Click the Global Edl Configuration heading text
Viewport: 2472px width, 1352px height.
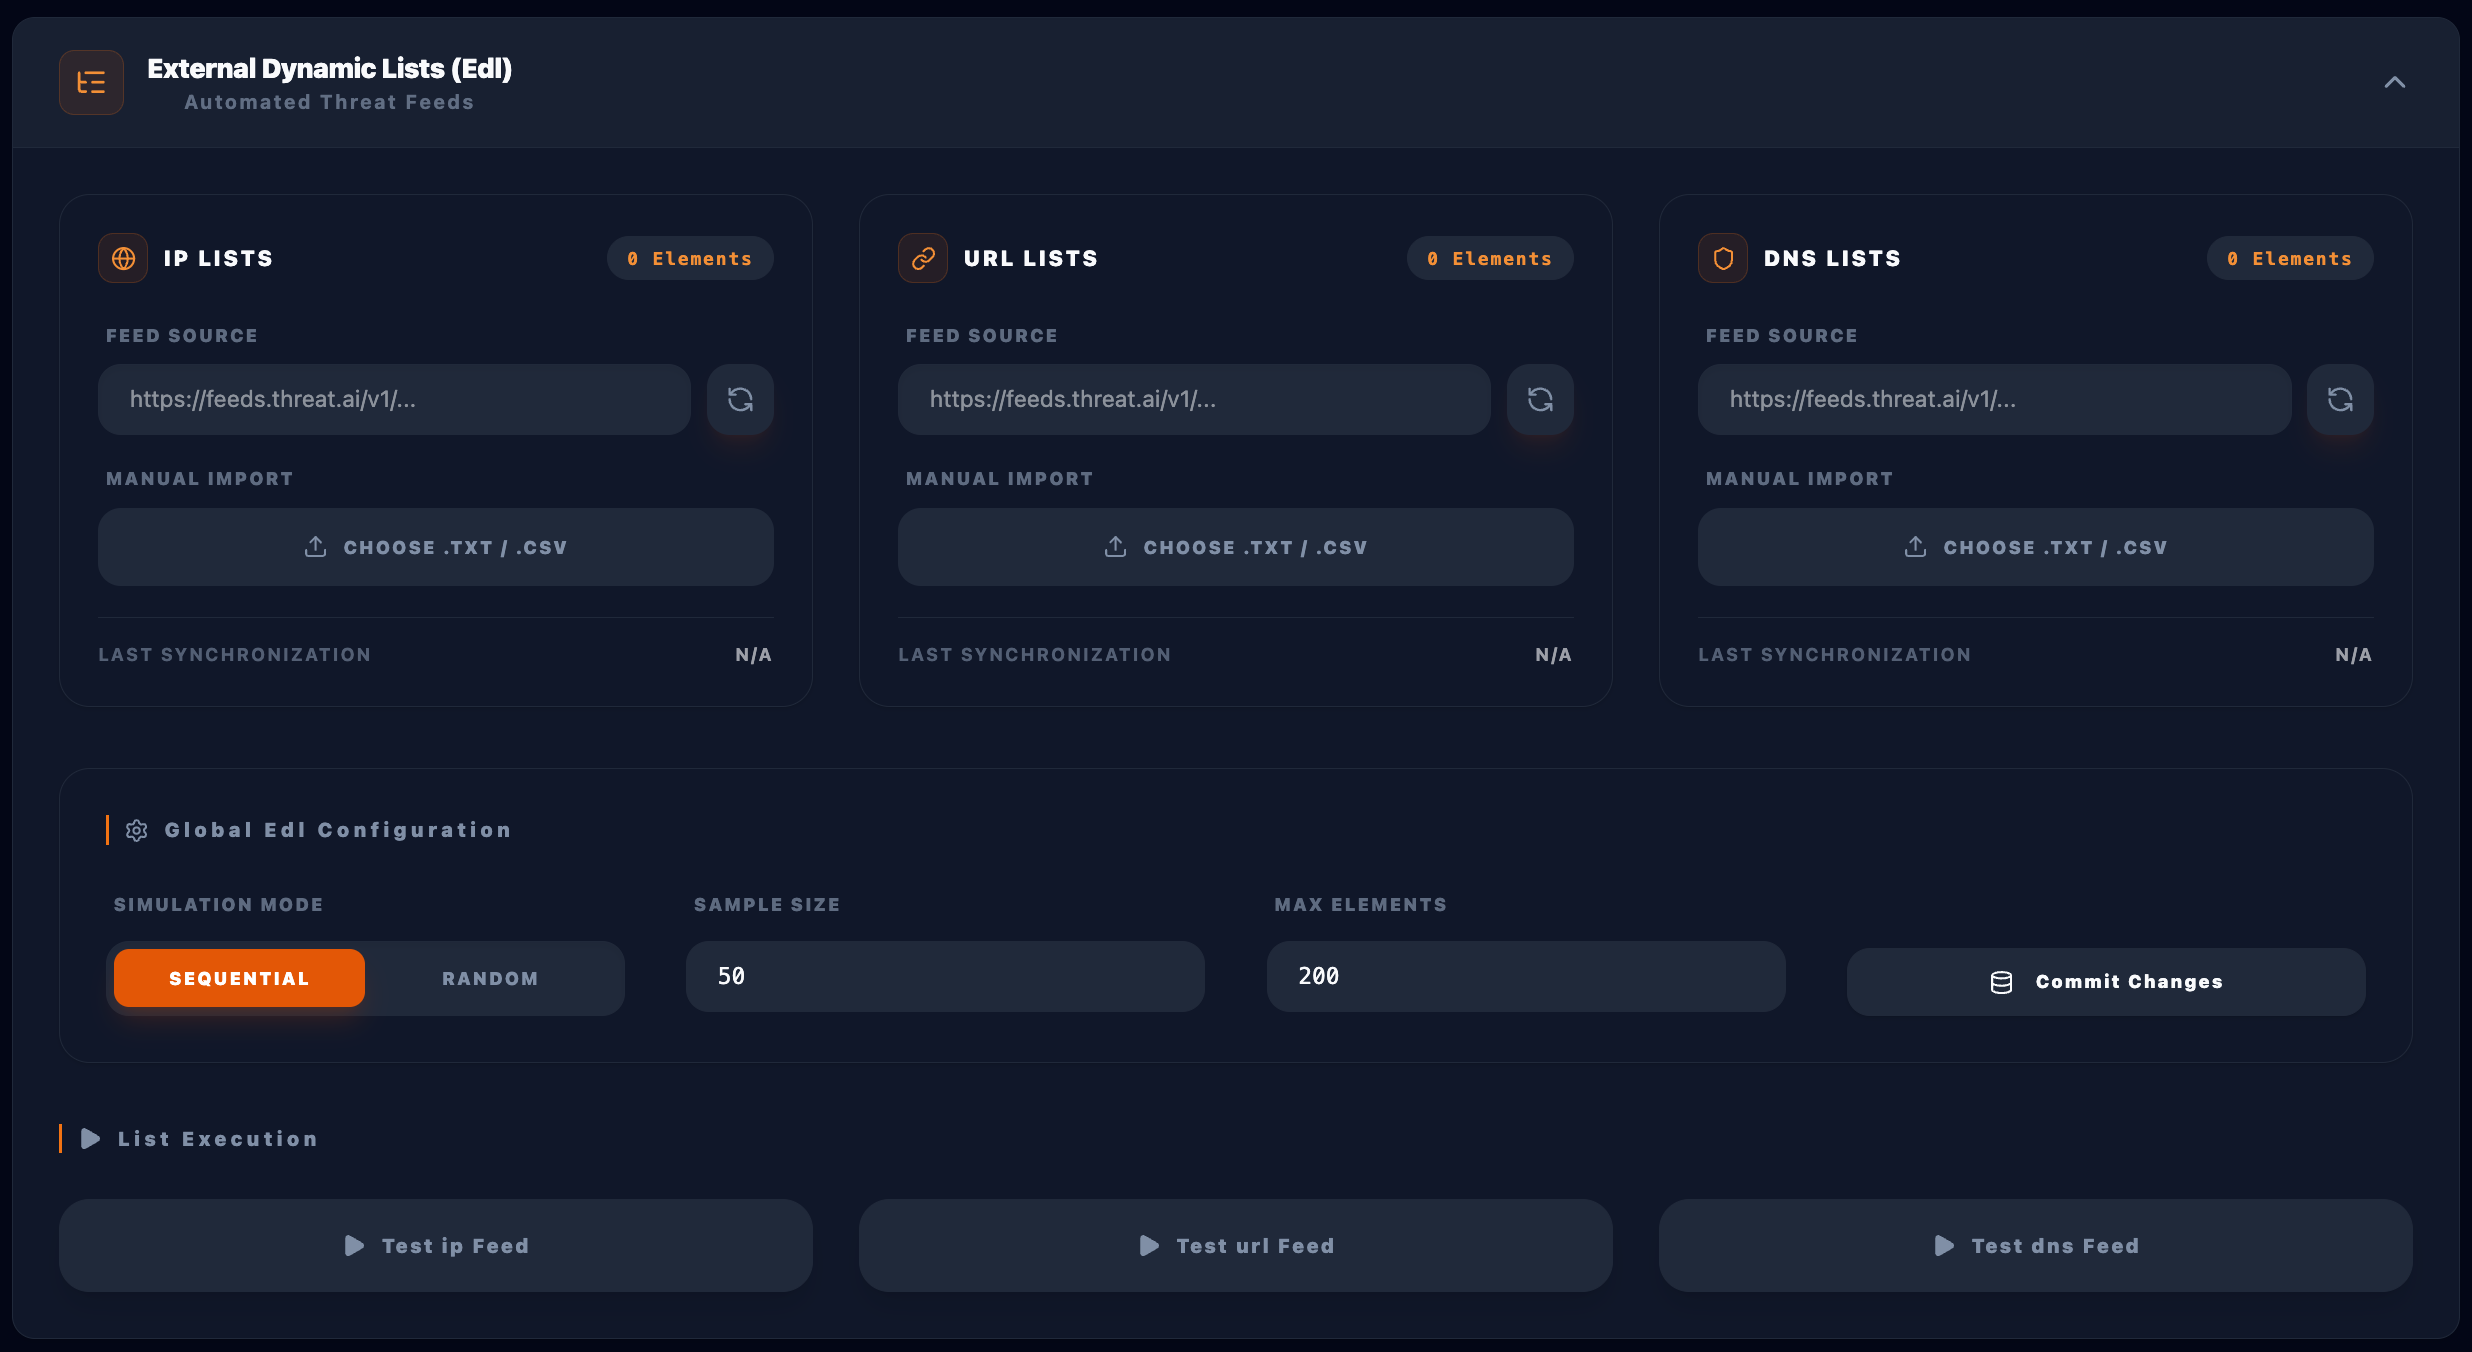(x=338, y=830)
